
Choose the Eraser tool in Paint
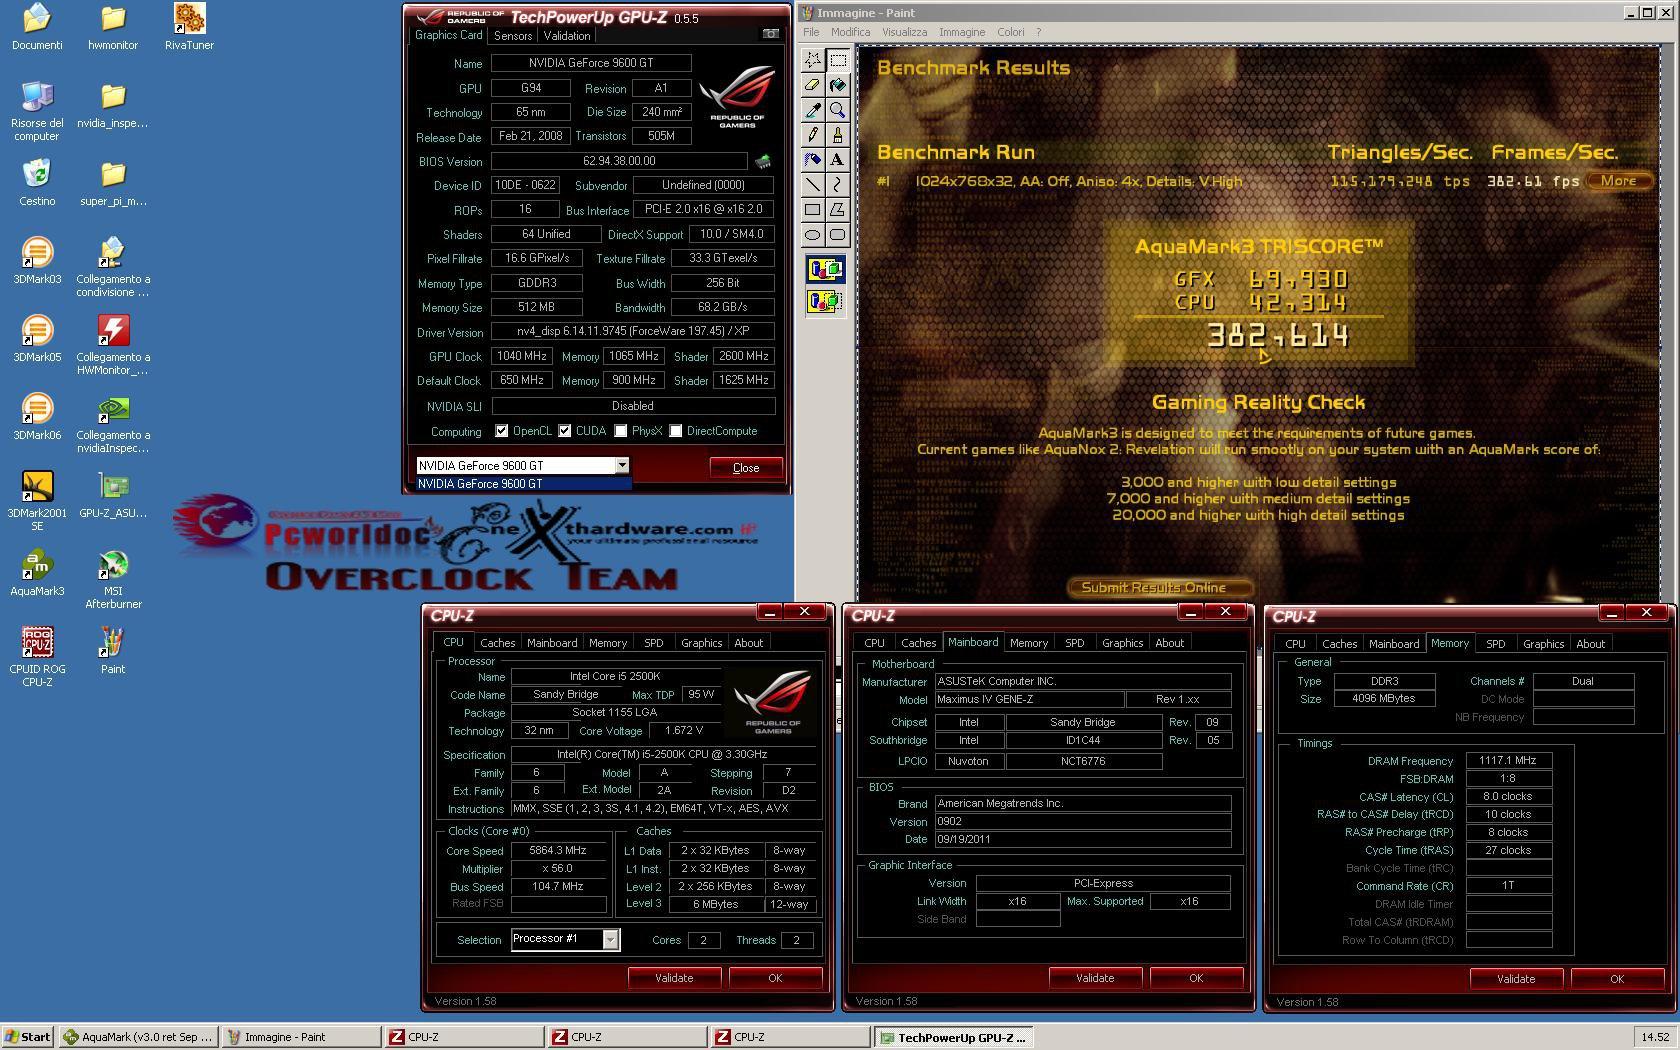click(813, 85)
